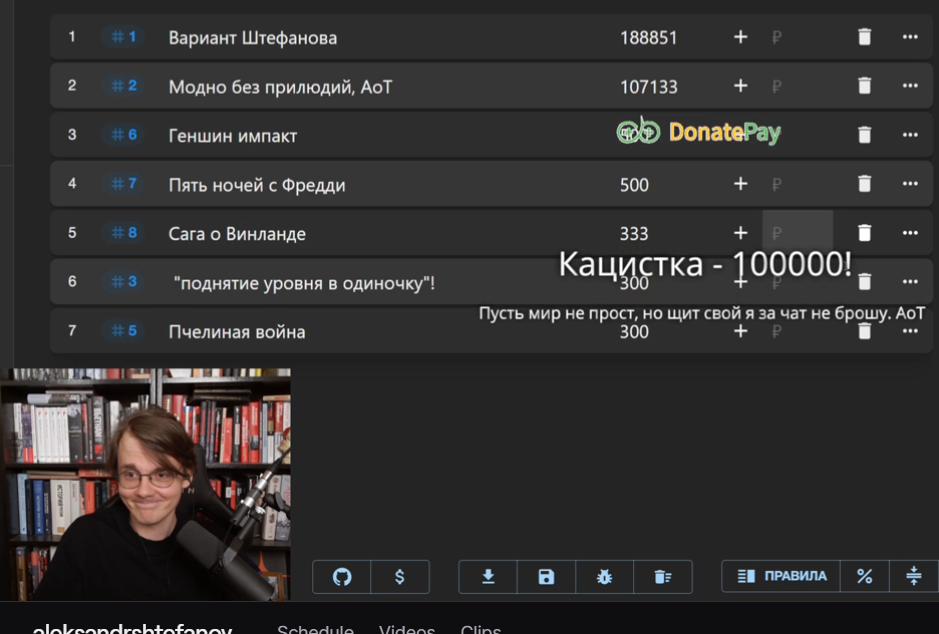This screenshot has width=939, height=634.
Task: Click the #6 tag badge
Action: point(124,135)
